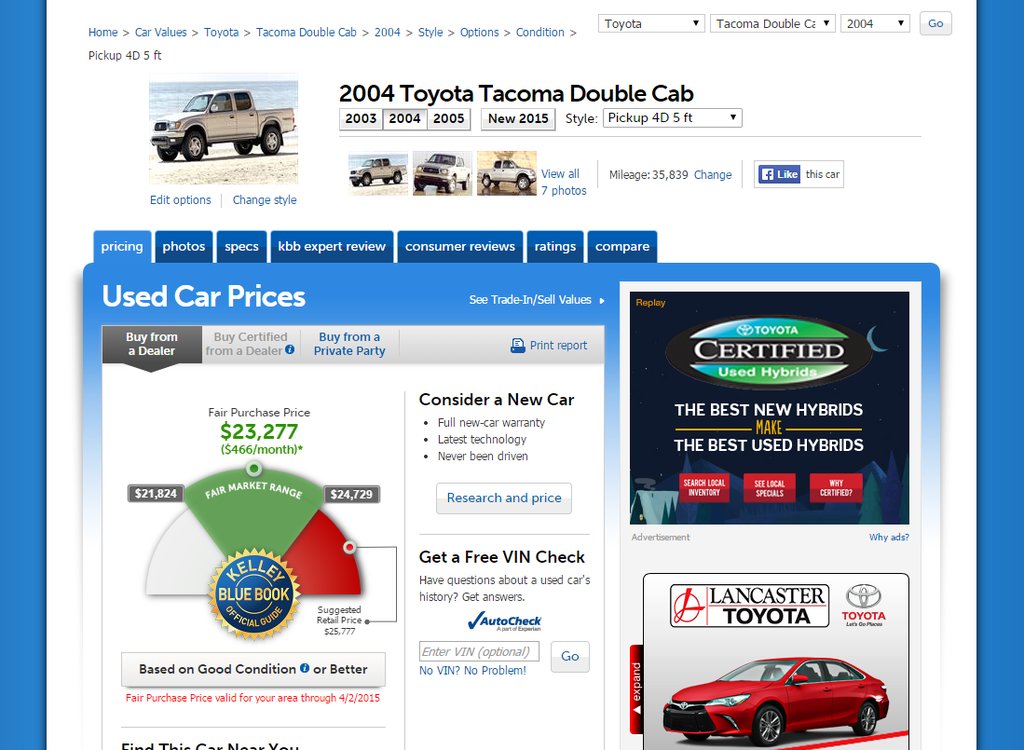Click the third small truck thumbnail
This screenshot has width=1024, height=750.
(507, 174)
